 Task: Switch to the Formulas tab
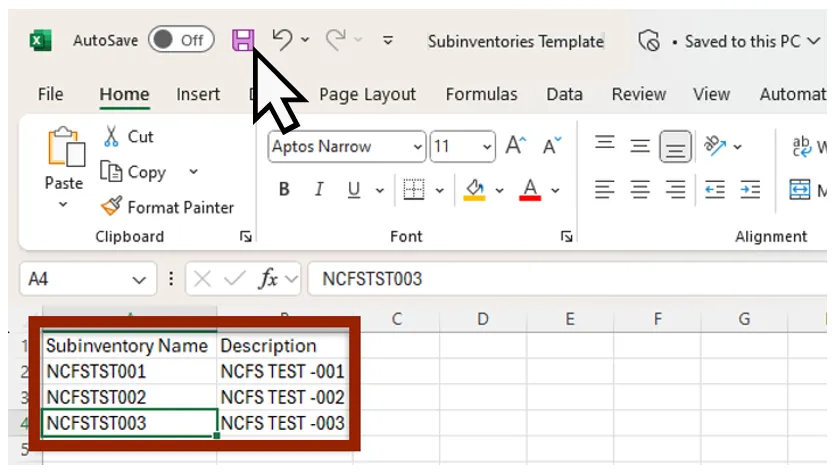tap(481, 94)
